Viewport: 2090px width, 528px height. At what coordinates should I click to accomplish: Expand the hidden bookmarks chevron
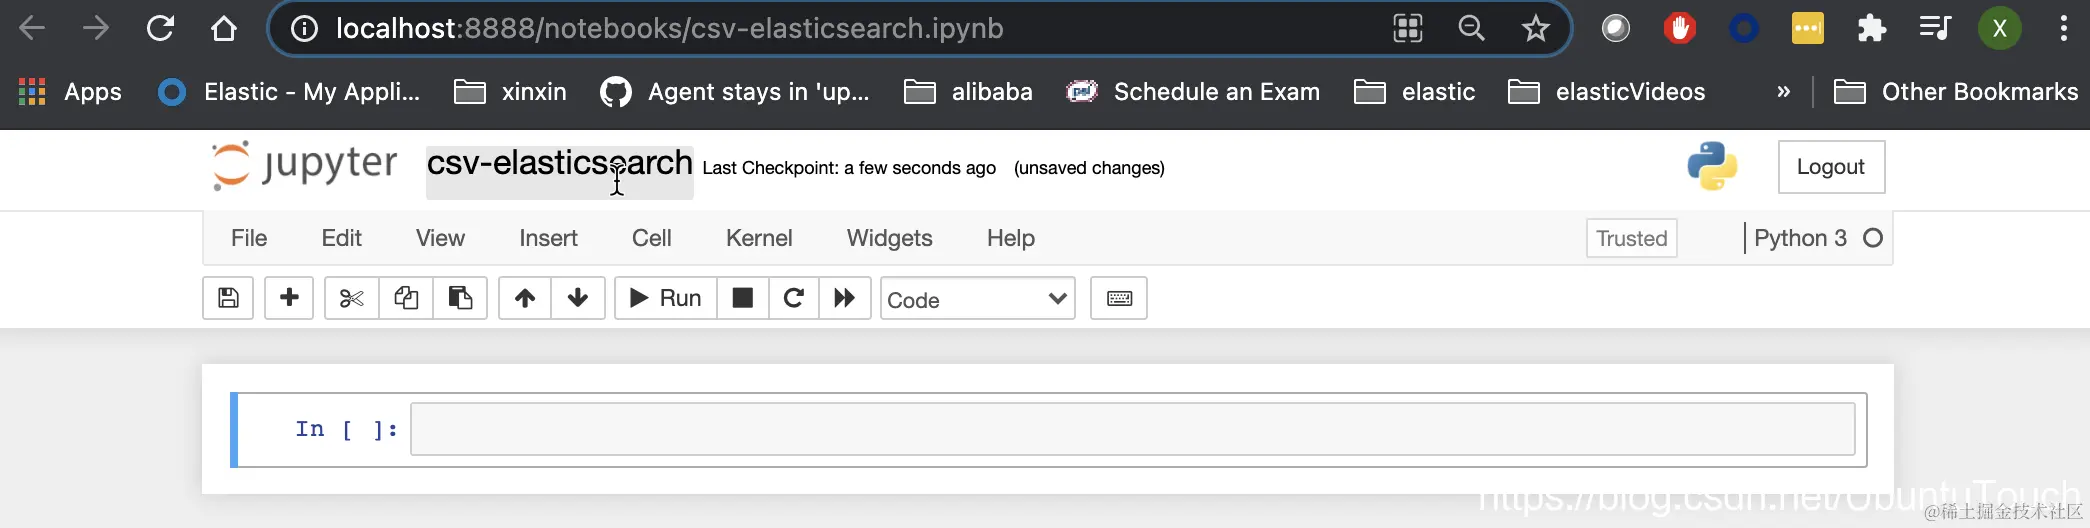[1783, 92]
